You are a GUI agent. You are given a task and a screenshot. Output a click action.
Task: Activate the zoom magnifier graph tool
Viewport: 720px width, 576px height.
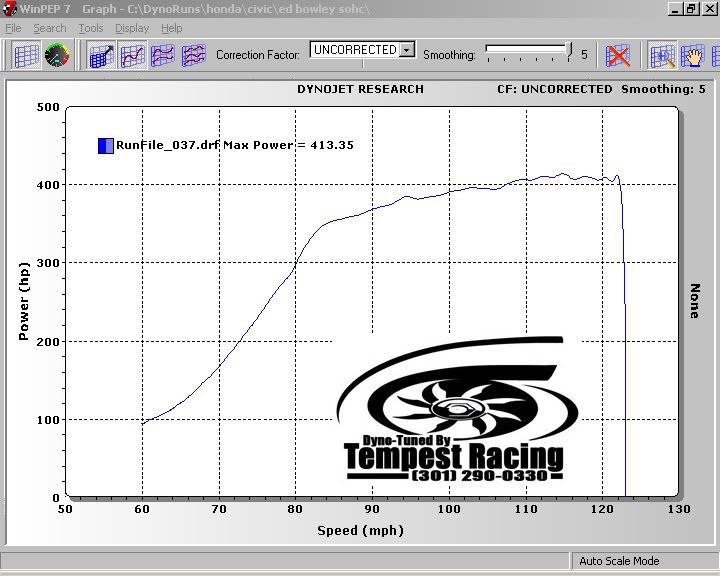pos(662,56)
